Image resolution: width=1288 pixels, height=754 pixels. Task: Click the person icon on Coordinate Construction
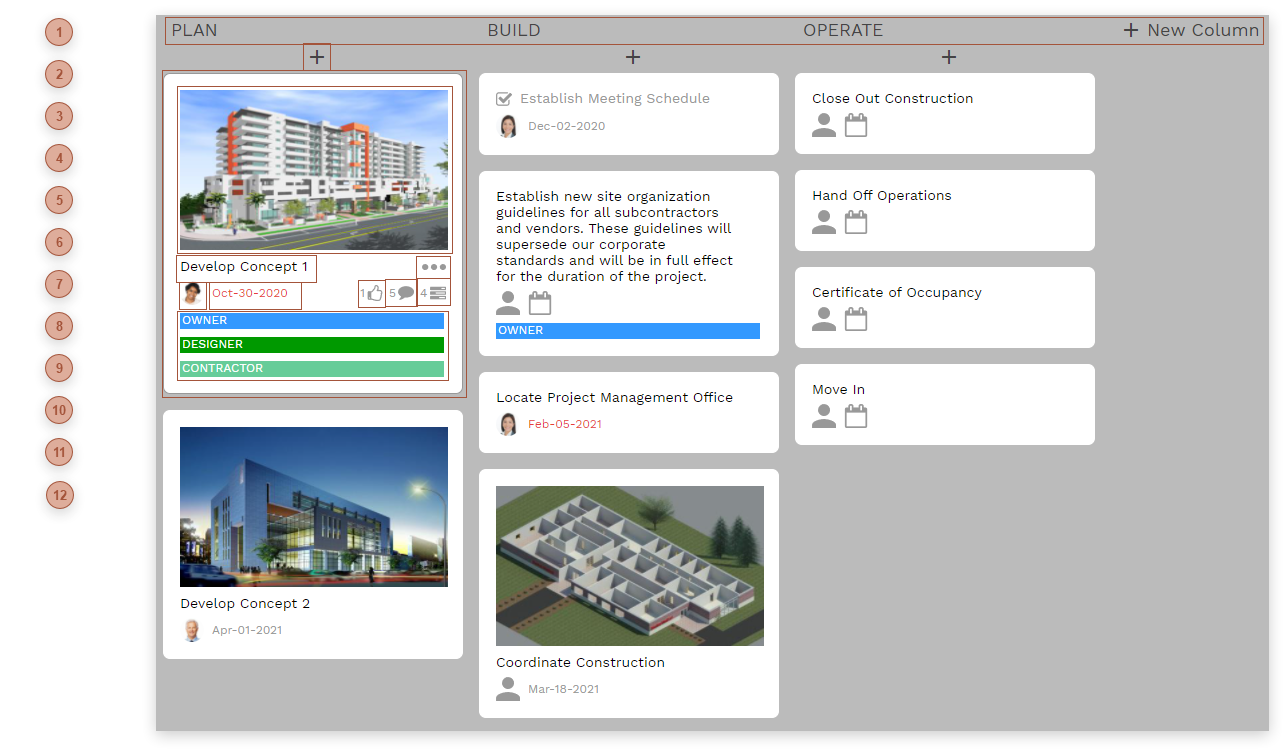point(507,689)
